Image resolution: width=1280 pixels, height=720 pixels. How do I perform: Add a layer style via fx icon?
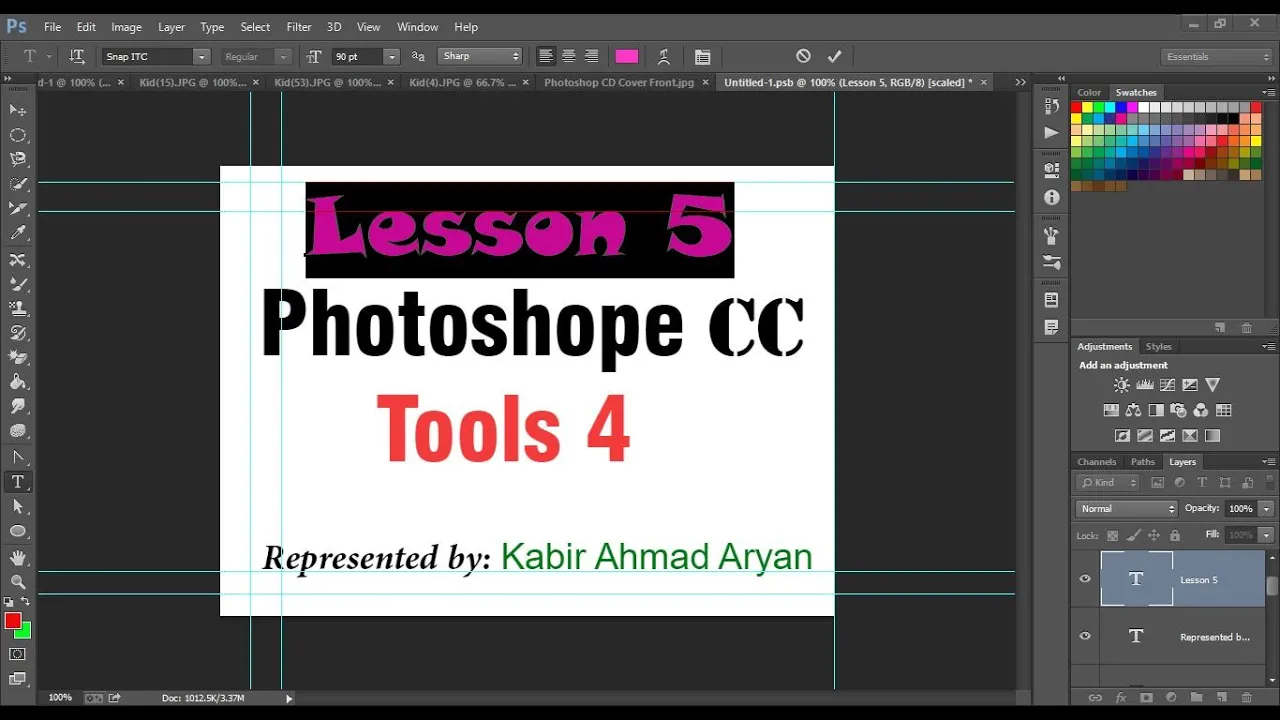click(x=1121, y=697)
